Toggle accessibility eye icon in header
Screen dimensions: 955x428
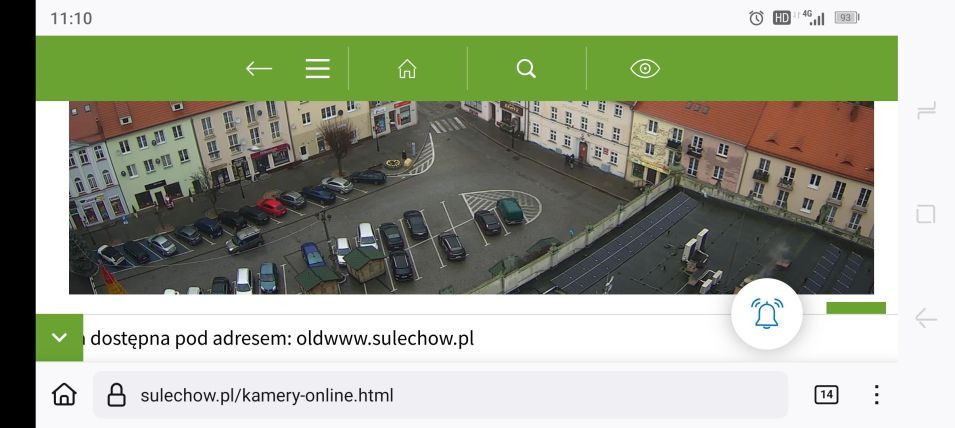(x=645, y=69)
